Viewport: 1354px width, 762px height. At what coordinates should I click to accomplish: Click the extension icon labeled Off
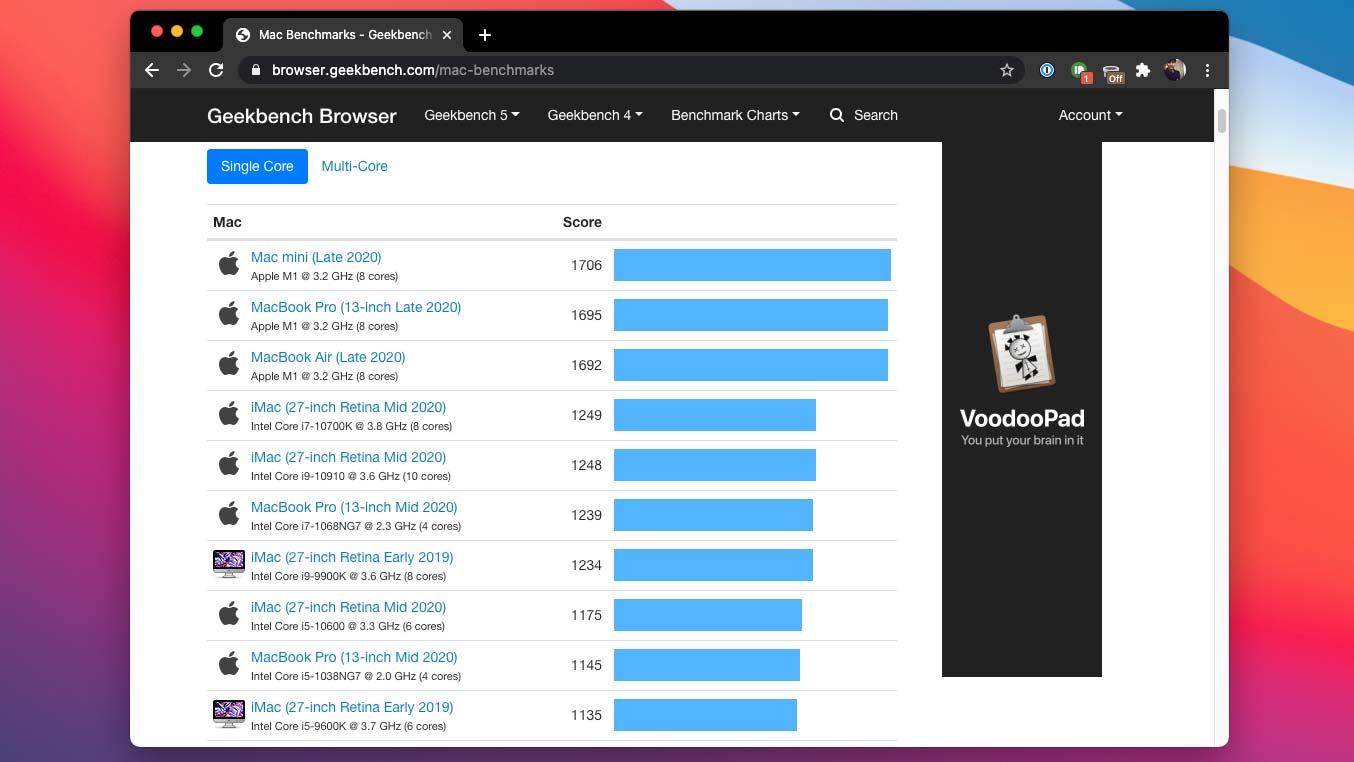tap(1113, 72)
